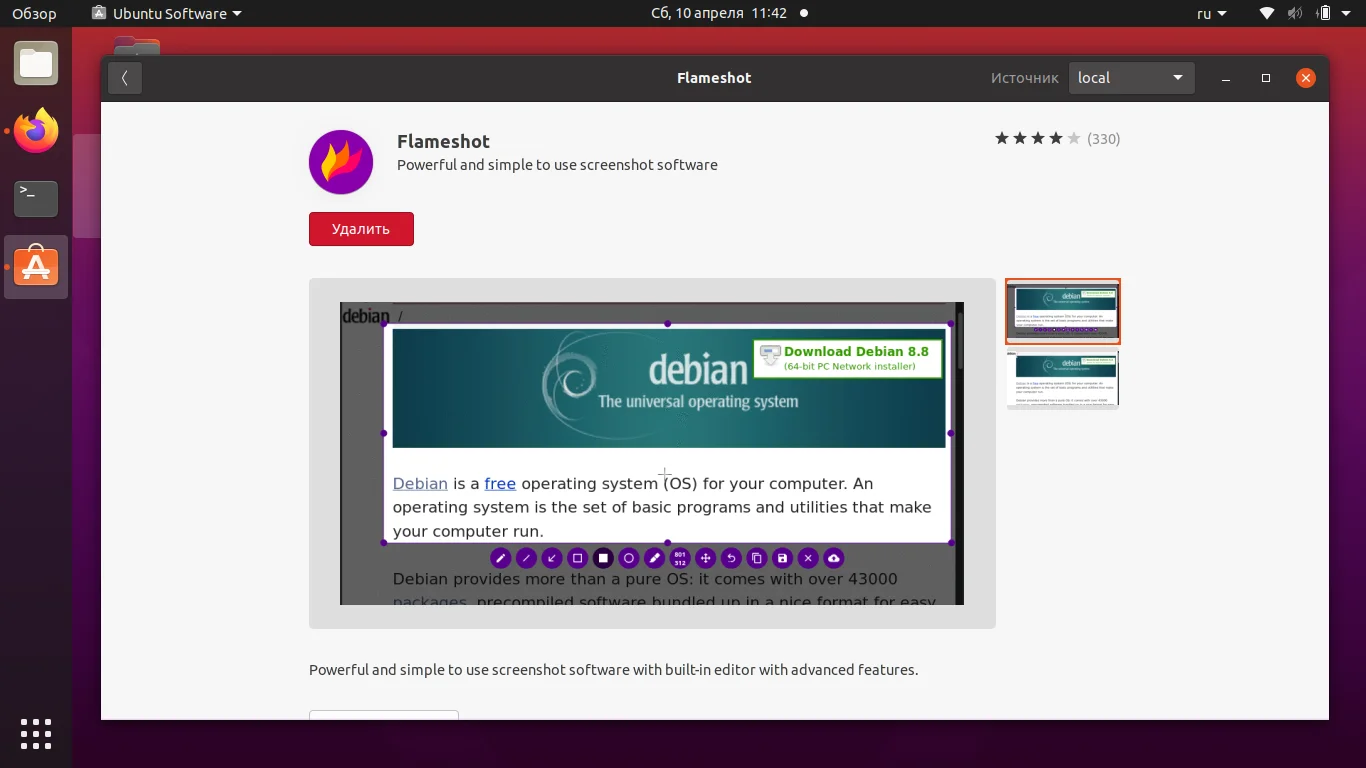Click the back arrow in the Flameshot header
Viewport: 1366px width, 768px height.
click(124, 77)
